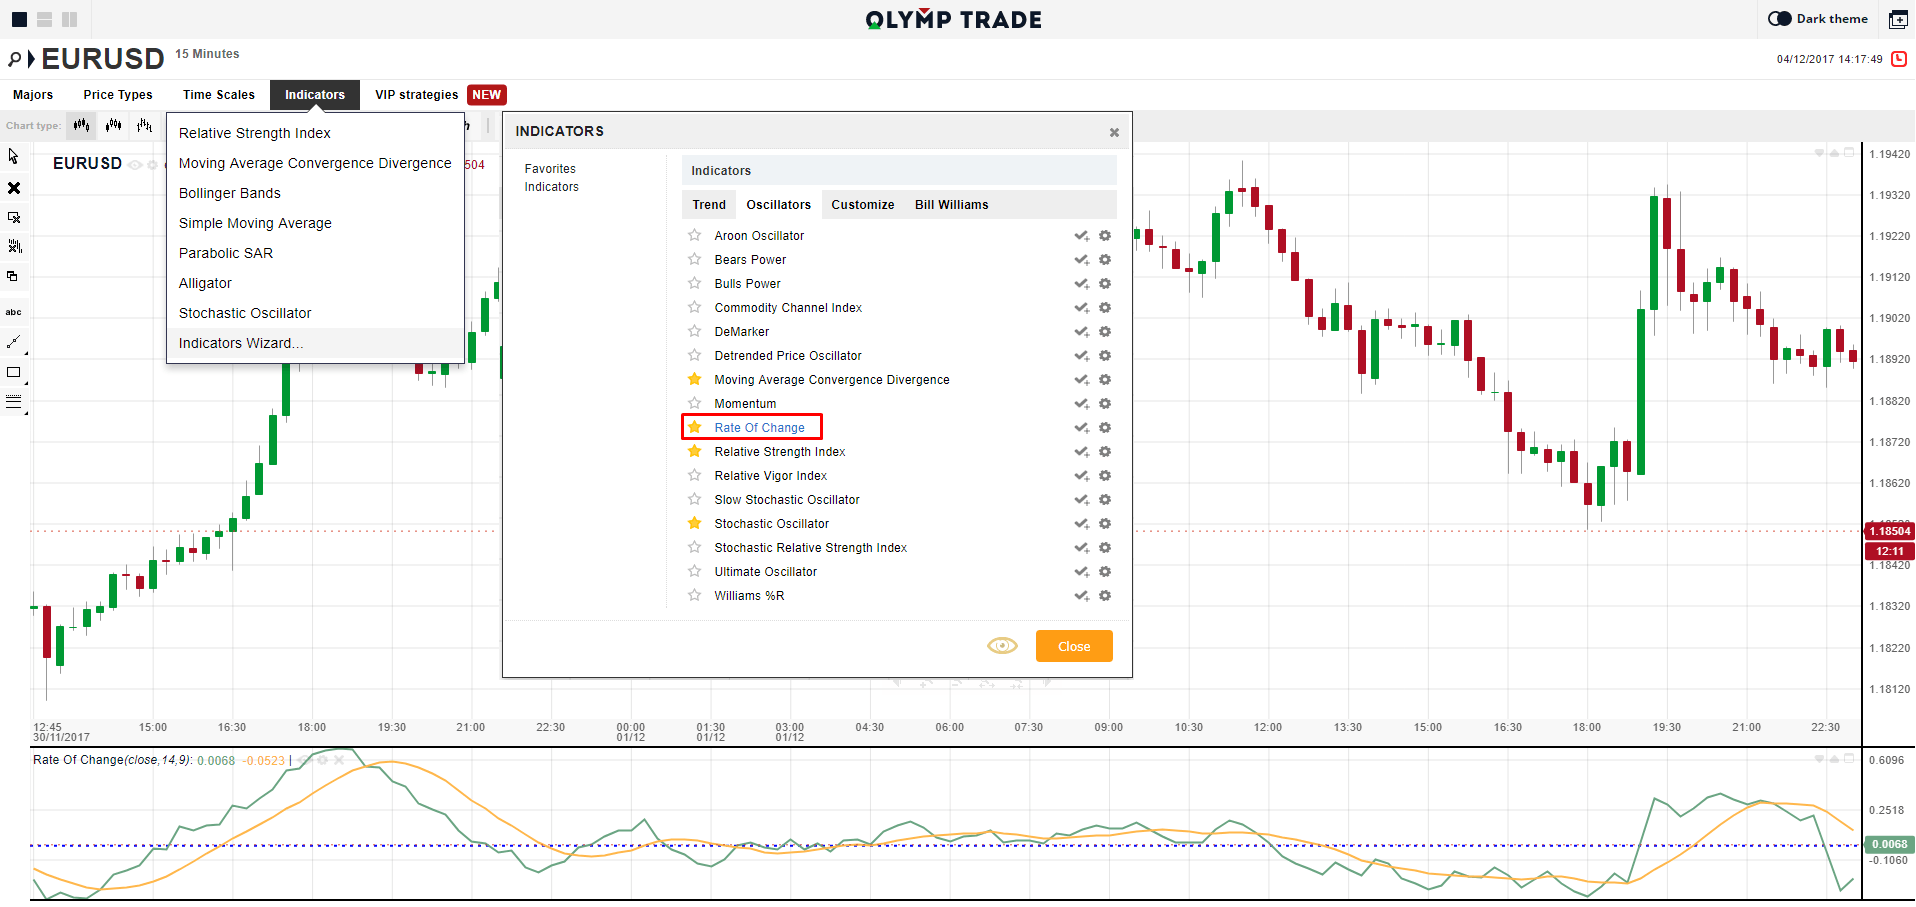This screenshot has width=1916, height=907.
Task: Toggle the Dark theme switch
Action: 1780,19
